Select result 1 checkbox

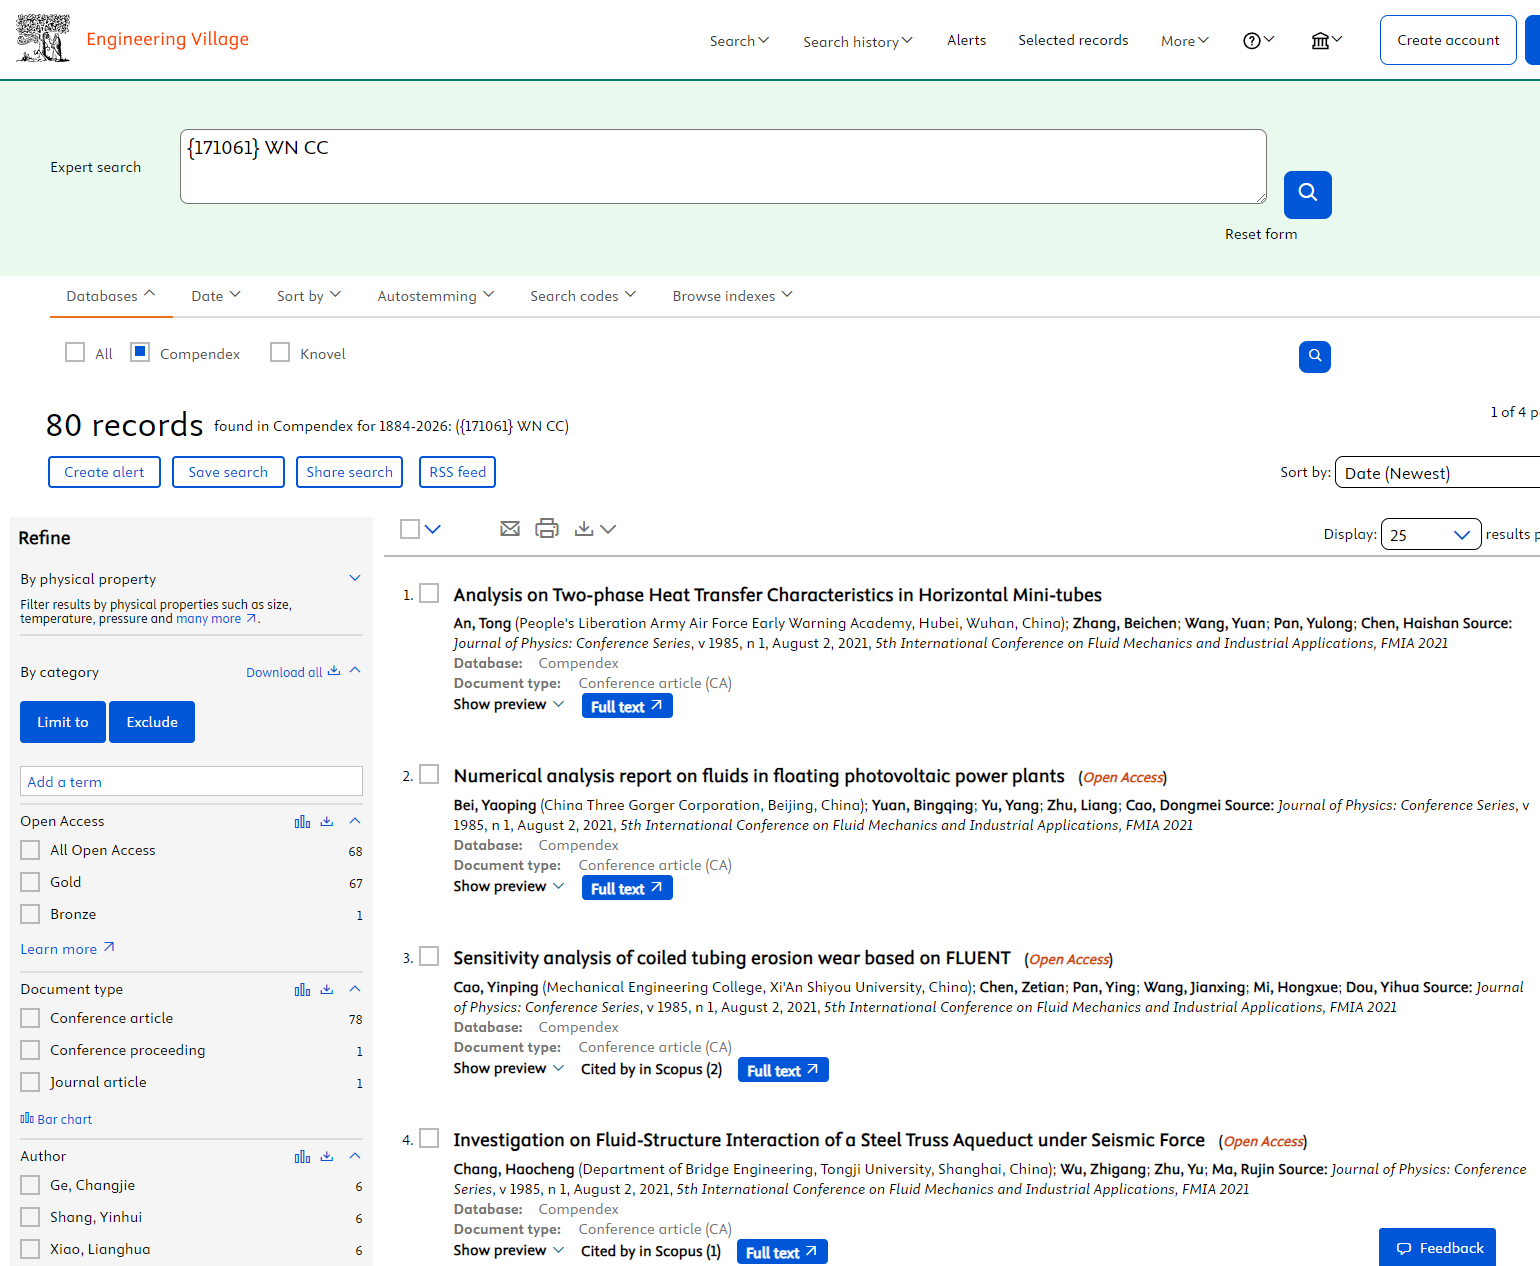pyautogui.click(x=429, y=593)
